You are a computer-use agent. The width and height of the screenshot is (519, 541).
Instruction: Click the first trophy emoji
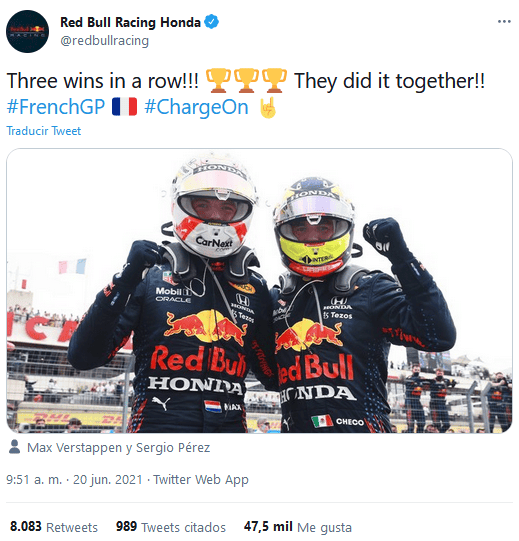[218, 80]
